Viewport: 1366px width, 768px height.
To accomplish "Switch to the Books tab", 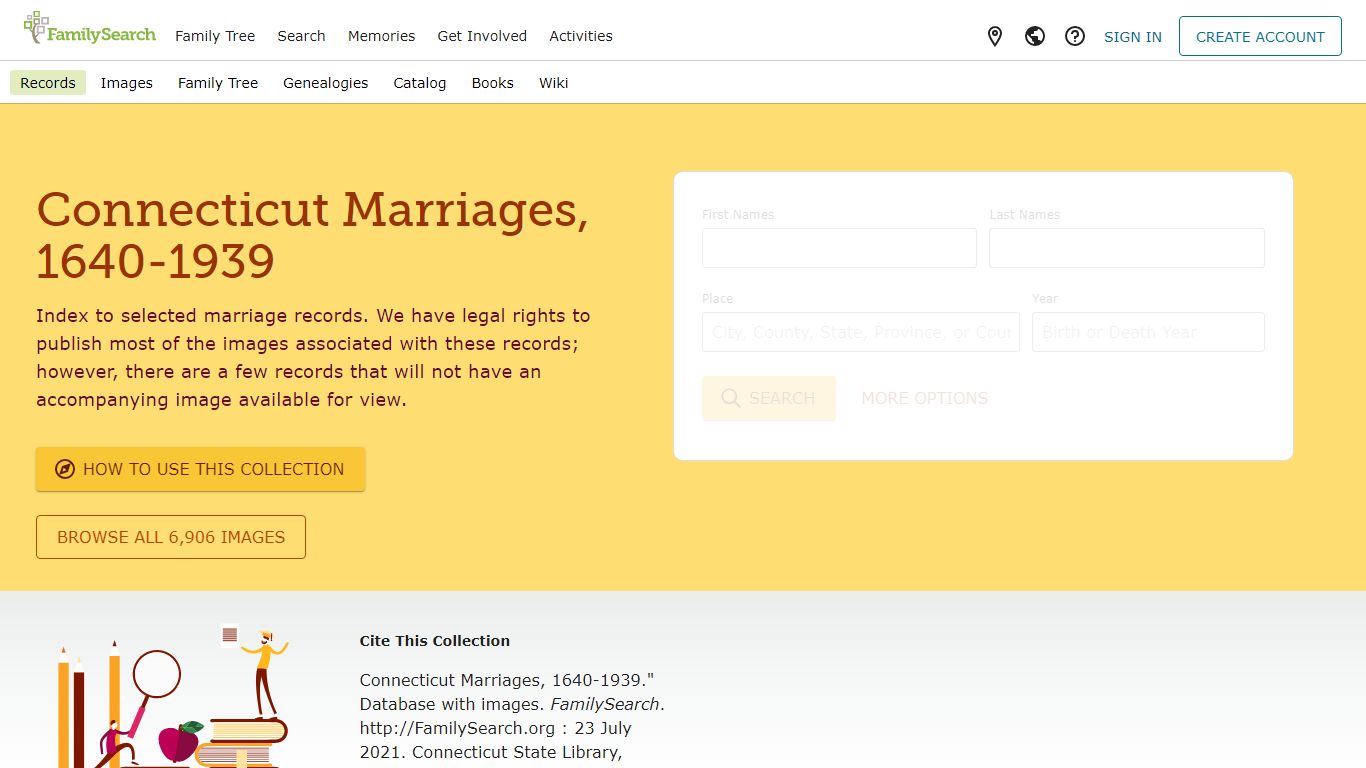I will click(x=493, y=83).
